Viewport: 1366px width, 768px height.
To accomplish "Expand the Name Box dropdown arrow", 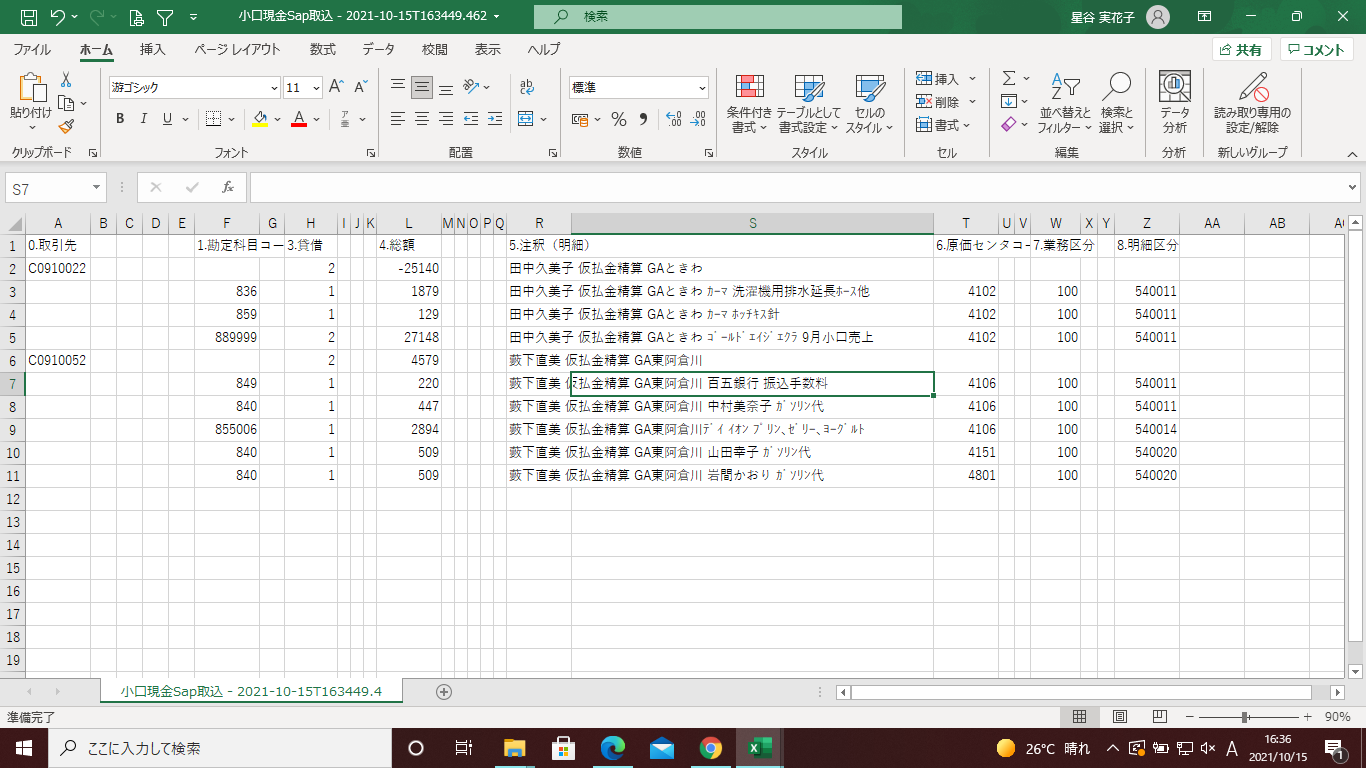I will 96,187.
